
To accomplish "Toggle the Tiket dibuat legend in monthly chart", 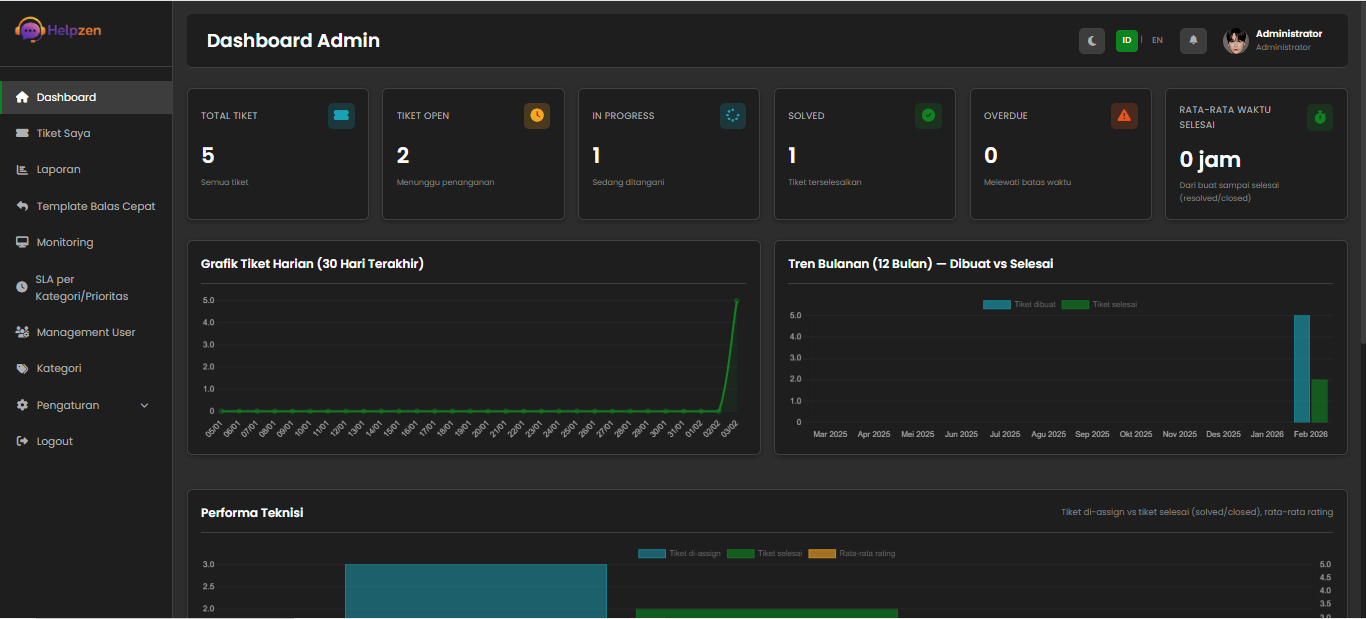I will click(x=1020, y=303).
